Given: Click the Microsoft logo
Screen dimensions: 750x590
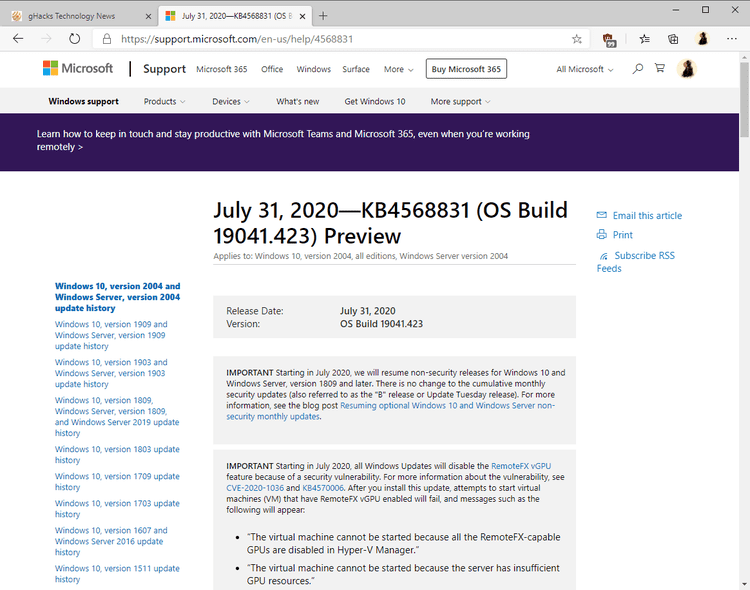Looking at the screenshot, I should [x=77, y=68].
